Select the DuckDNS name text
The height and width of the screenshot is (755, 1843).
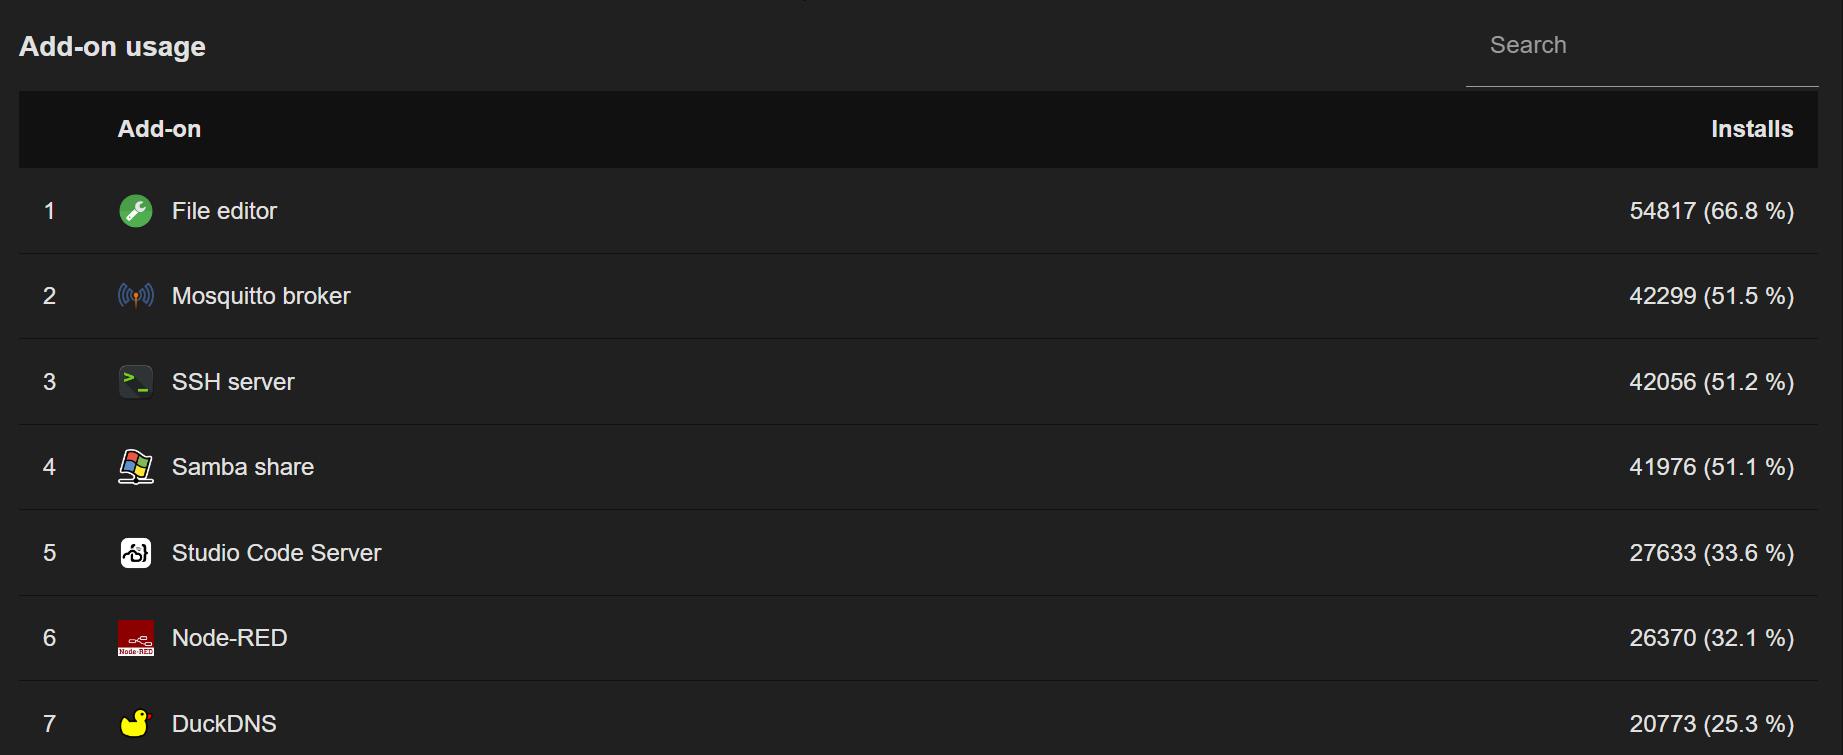tap(224, 724)
